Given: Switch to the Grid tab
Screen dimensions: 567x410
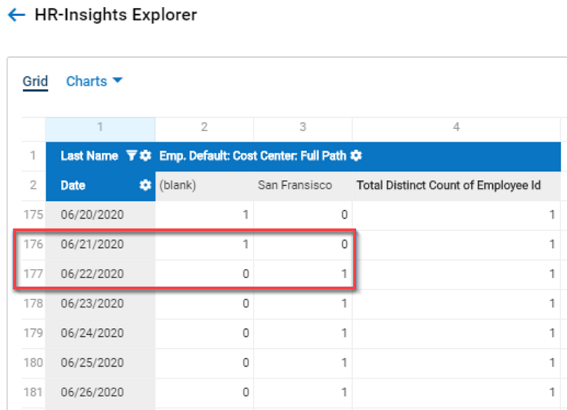Looking at the screenshot, I should tap(35, 81).
